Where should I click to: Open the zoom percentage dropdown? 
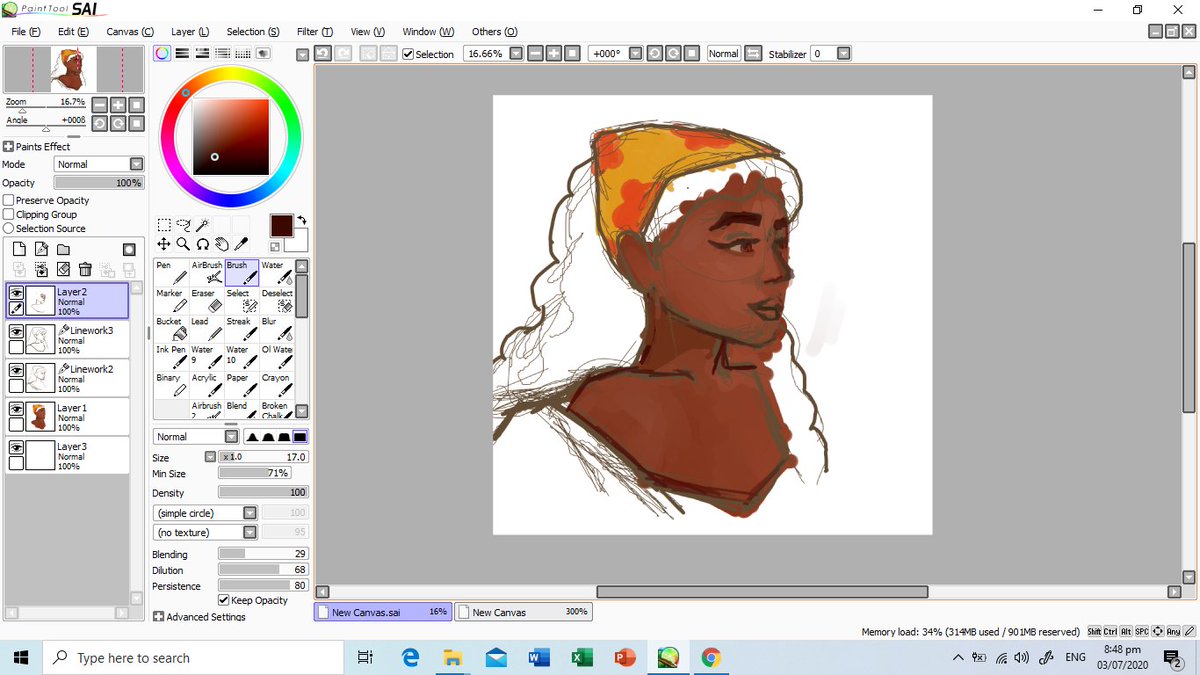coord(516,54)
